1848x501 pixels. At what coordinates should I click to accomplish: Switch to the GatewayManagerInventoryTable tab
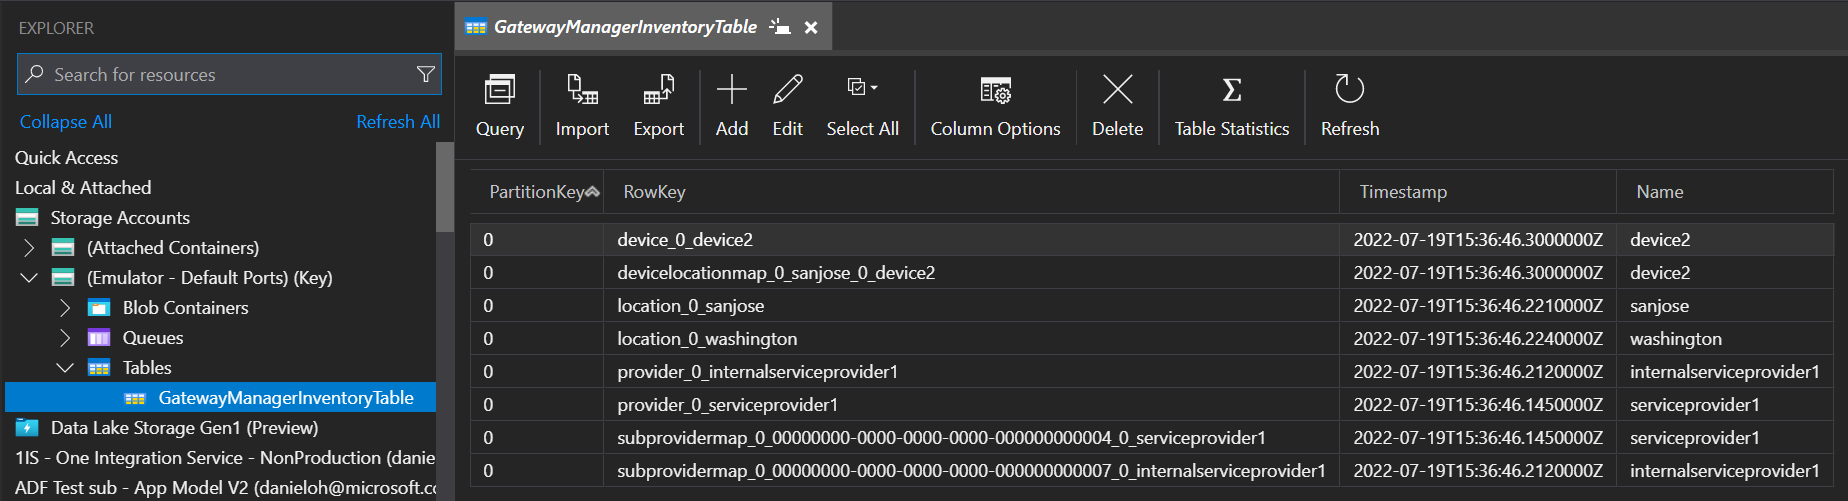[625, 27]
